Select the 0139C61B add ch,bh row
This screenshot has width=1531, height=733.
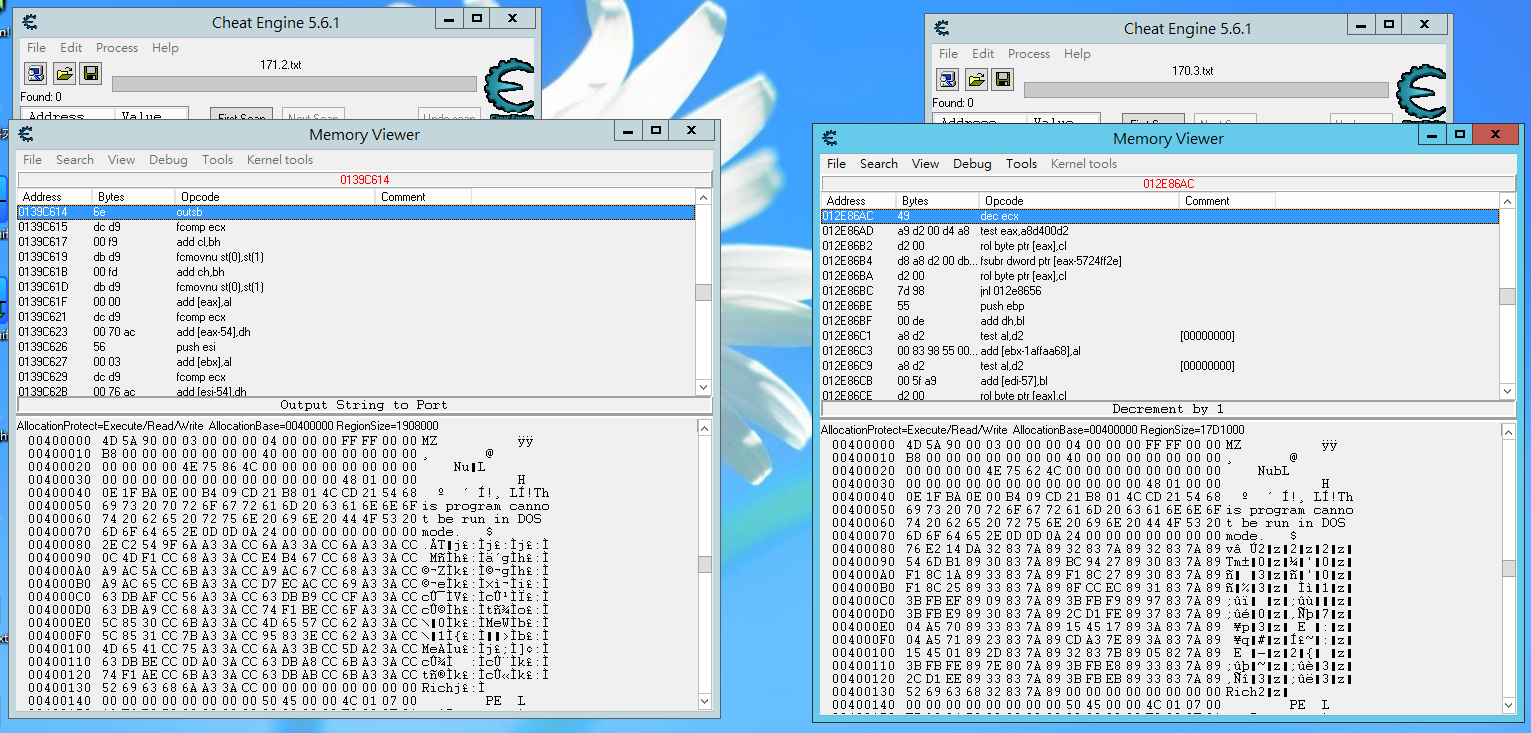356,272
